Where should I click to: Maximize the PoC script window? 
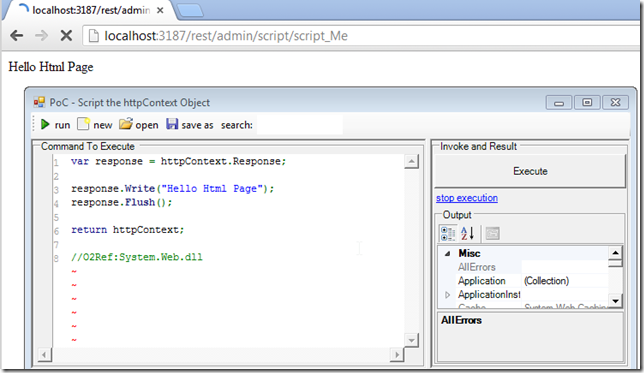587,103
